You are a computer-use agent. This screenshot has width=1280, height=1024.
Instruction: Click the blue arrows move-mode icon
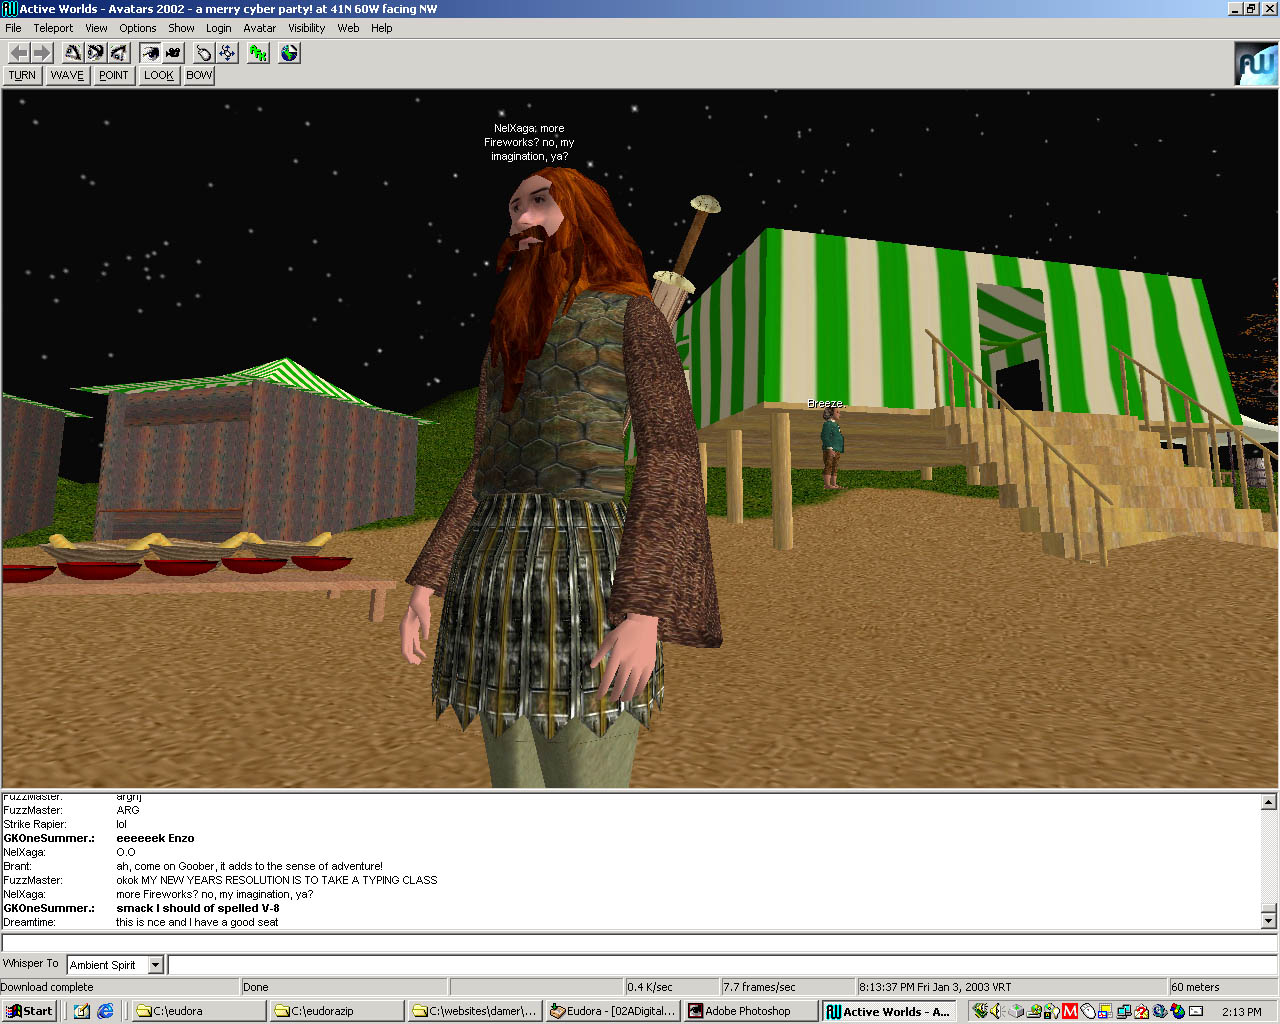coord(227,53)
